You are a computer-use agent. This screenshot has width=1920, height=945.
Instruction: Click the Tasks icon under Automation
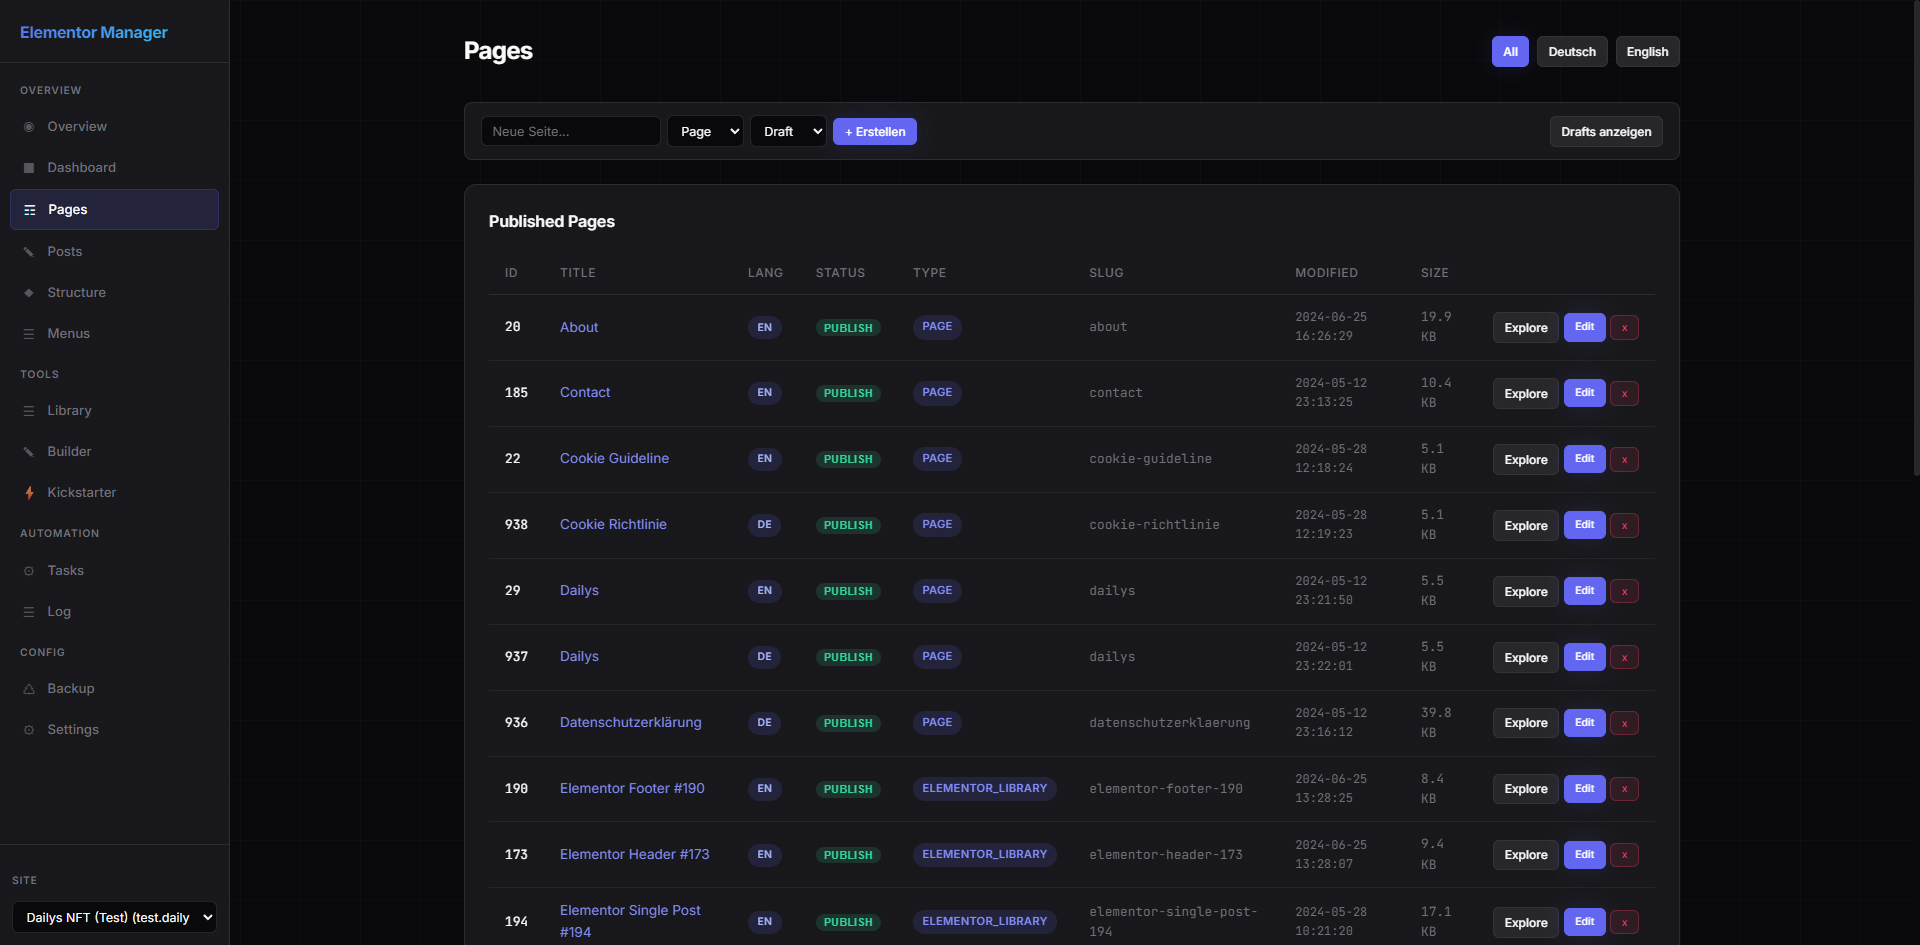[29, 571]
